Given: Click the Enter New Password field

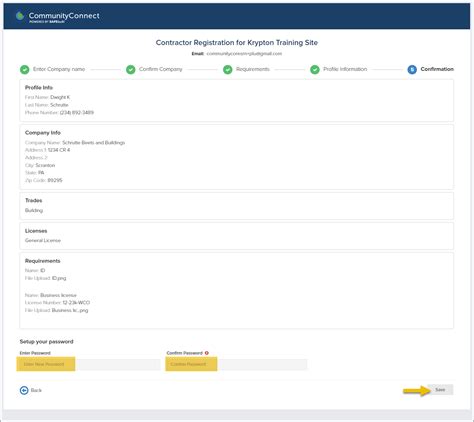Looking at the screenshot, I should [89, 364].
